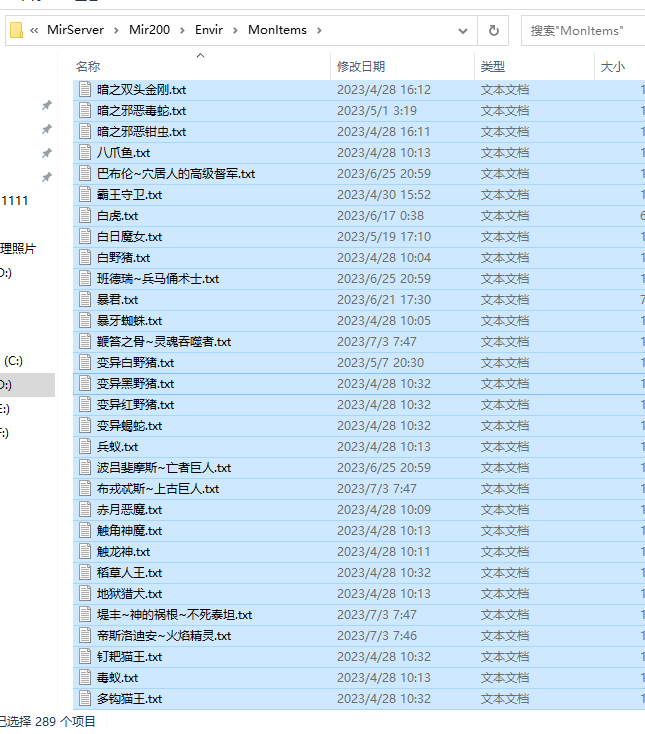The height and width of the screenshot is (734, 645).
Task: Sort by 修改日期 column header
Action: tap(361, 66)
